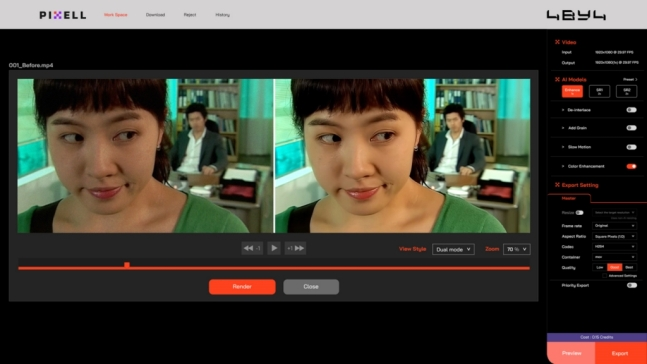This screenshot has height=364, width=647.
Task: Click the Render button
Action: pyautogui.click(x=242, y=286)
